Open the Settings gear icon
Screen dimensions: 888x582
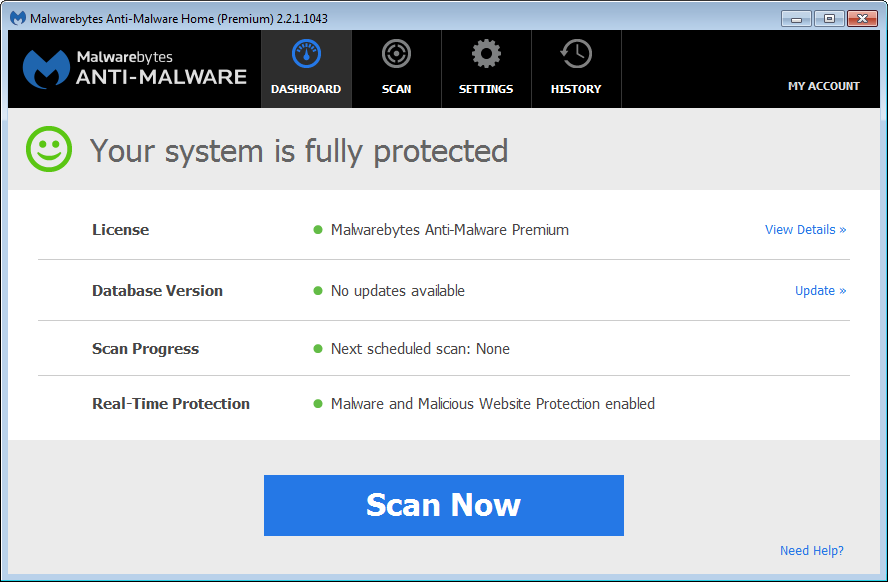486,54
